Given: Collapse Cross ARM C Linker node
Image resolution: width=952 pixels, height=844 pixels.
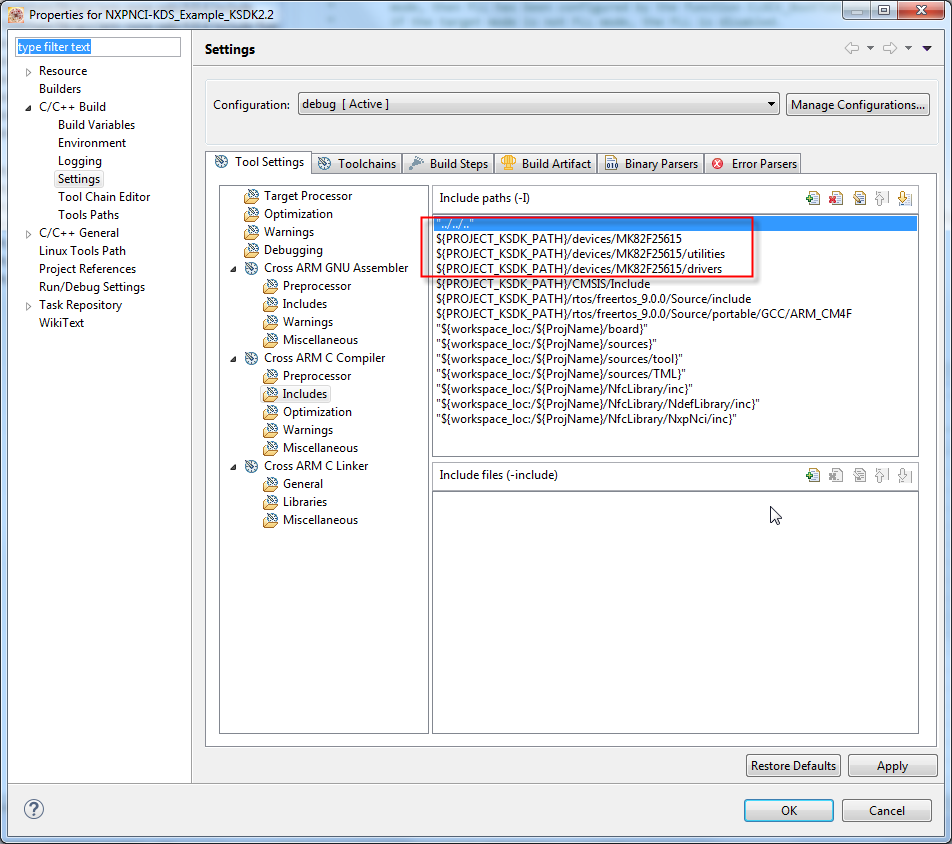Looking at the screenshot, I should click(233, 467).
